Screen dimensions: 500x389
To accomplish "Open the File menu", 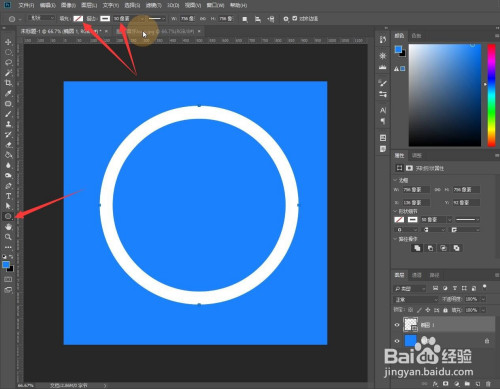I will pyautogui.click(x=26, y=5).
